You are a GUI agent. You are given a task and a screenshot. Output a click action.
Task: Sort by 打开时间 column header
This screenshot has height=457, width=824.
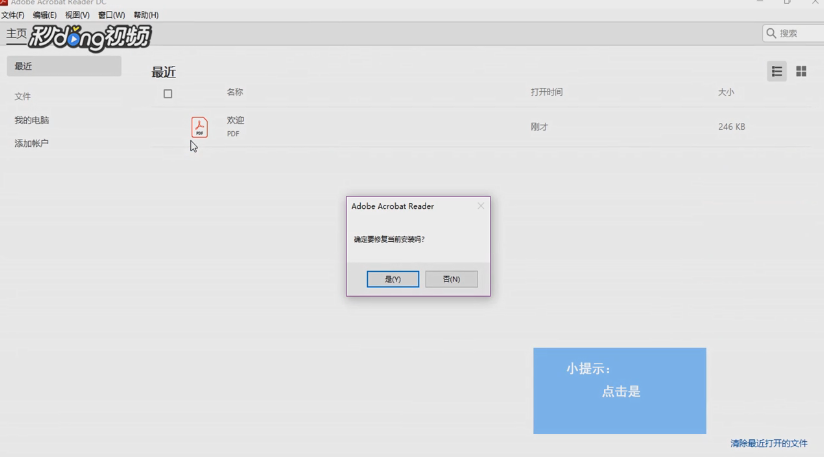pos(547,92)
